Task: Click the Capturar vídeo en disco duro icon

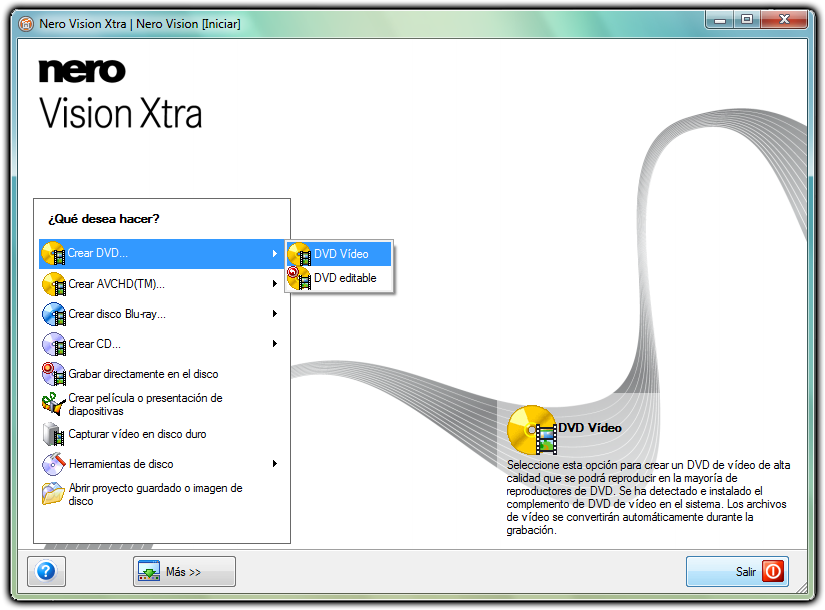Action: [53, 434]
